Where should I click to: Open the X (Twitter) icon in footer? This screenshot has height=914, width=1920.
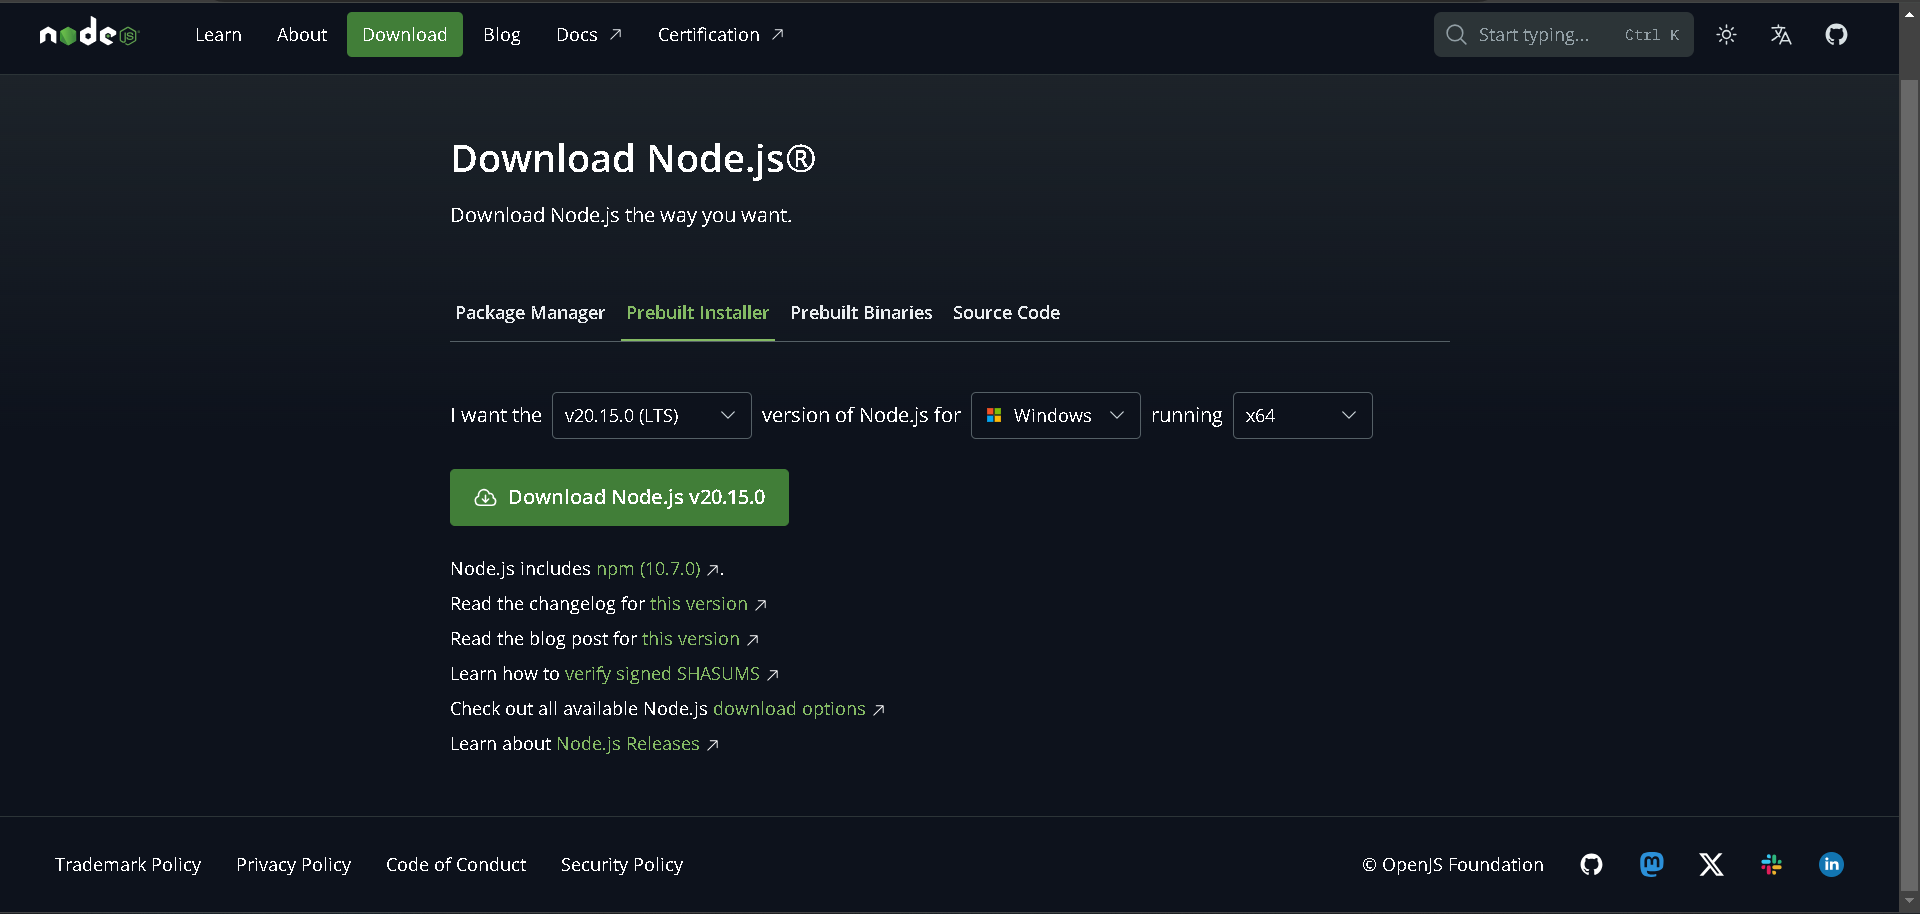click(1711, 864)
